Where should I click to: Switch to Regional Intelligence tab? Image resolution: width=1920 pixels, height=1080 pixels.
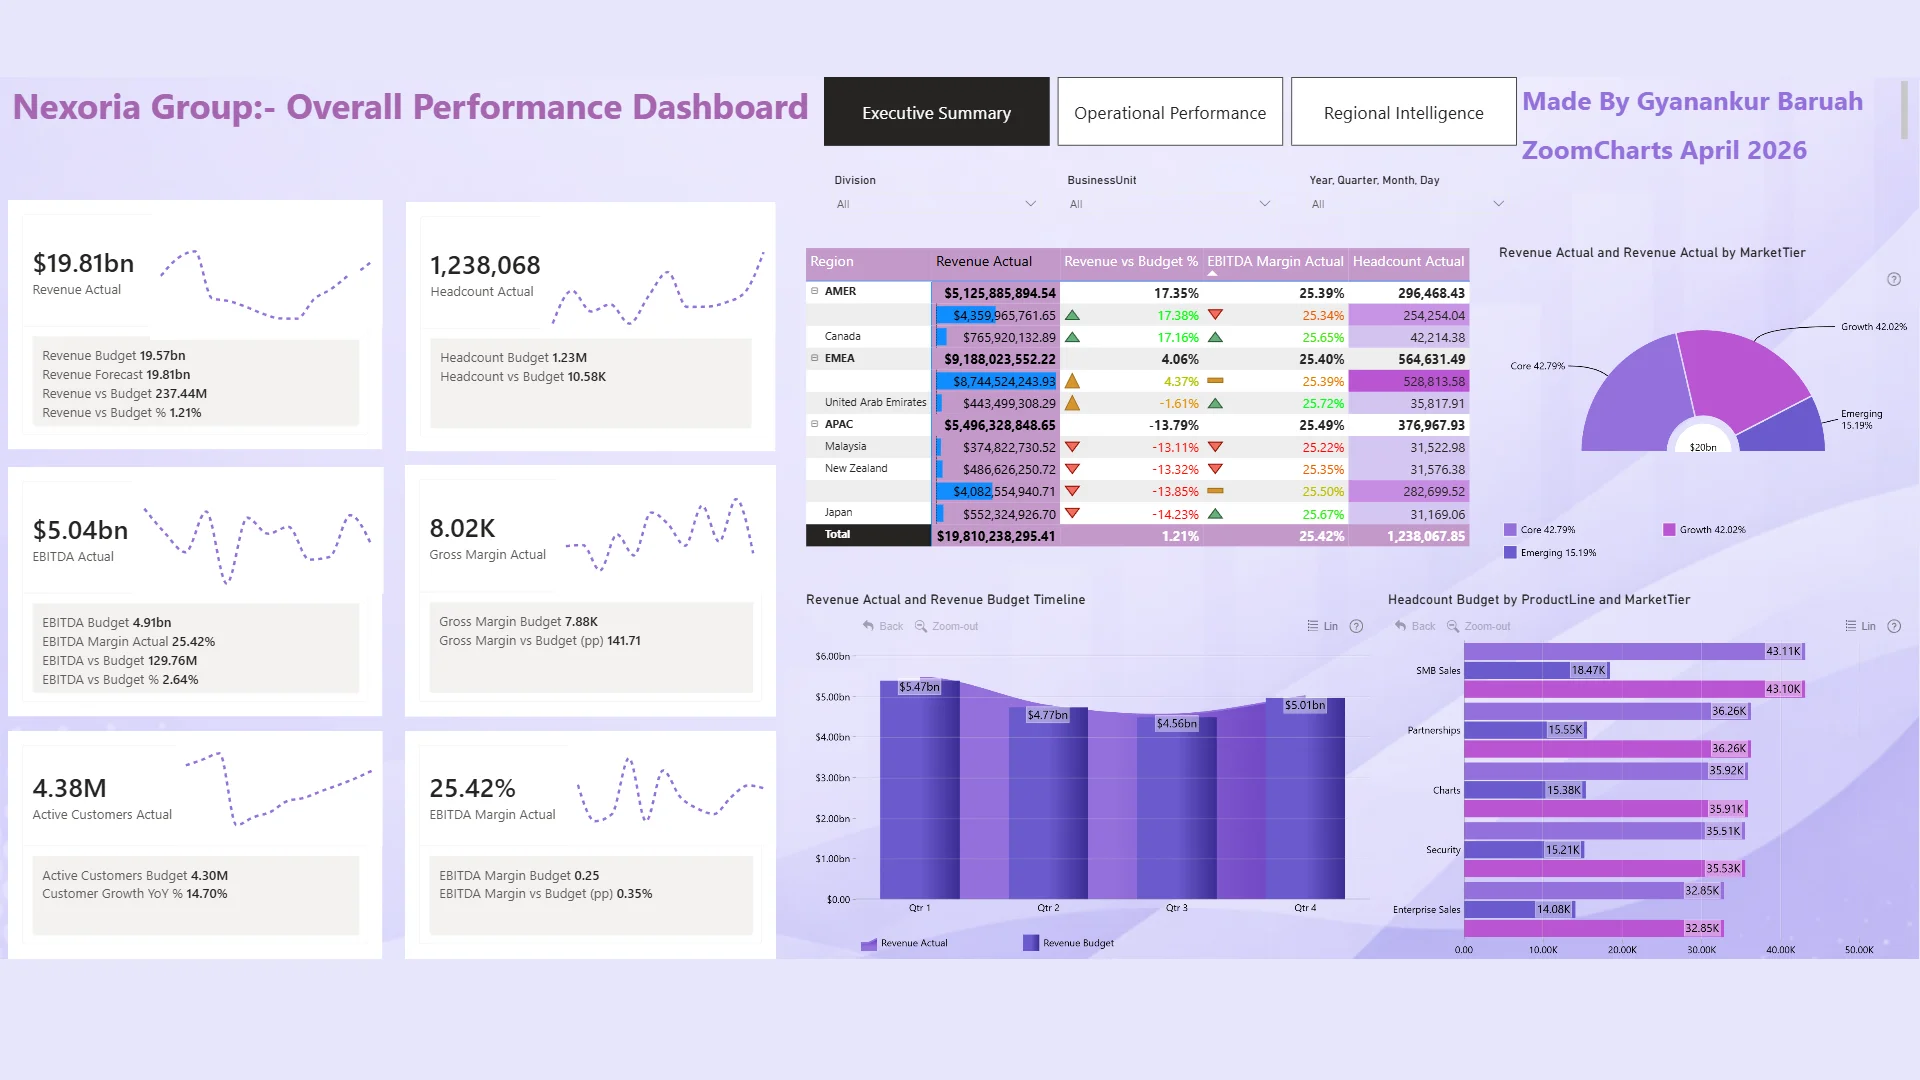click(1403, 113)
